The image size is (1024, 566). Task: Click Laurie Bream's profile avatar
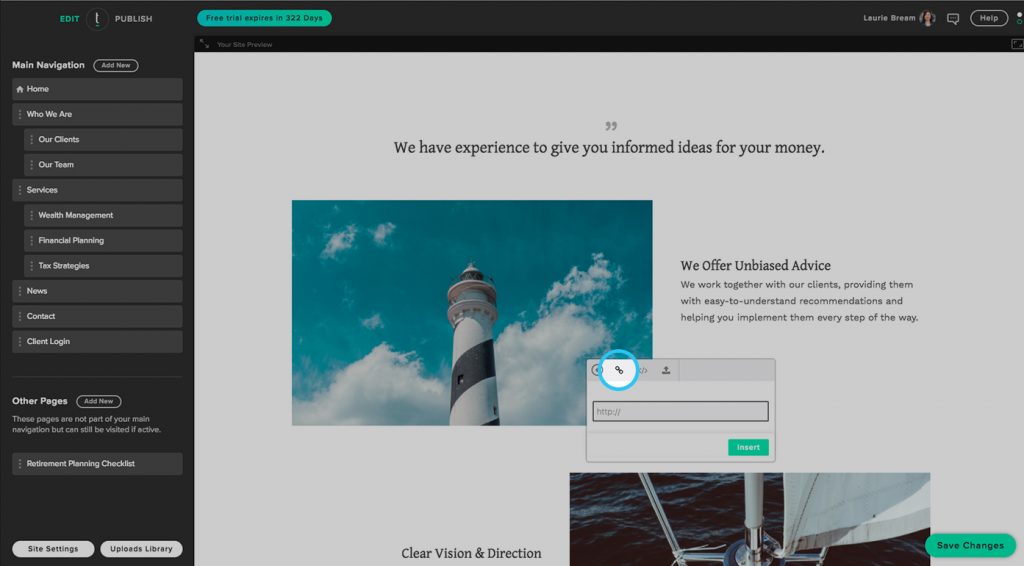(927, 18)
